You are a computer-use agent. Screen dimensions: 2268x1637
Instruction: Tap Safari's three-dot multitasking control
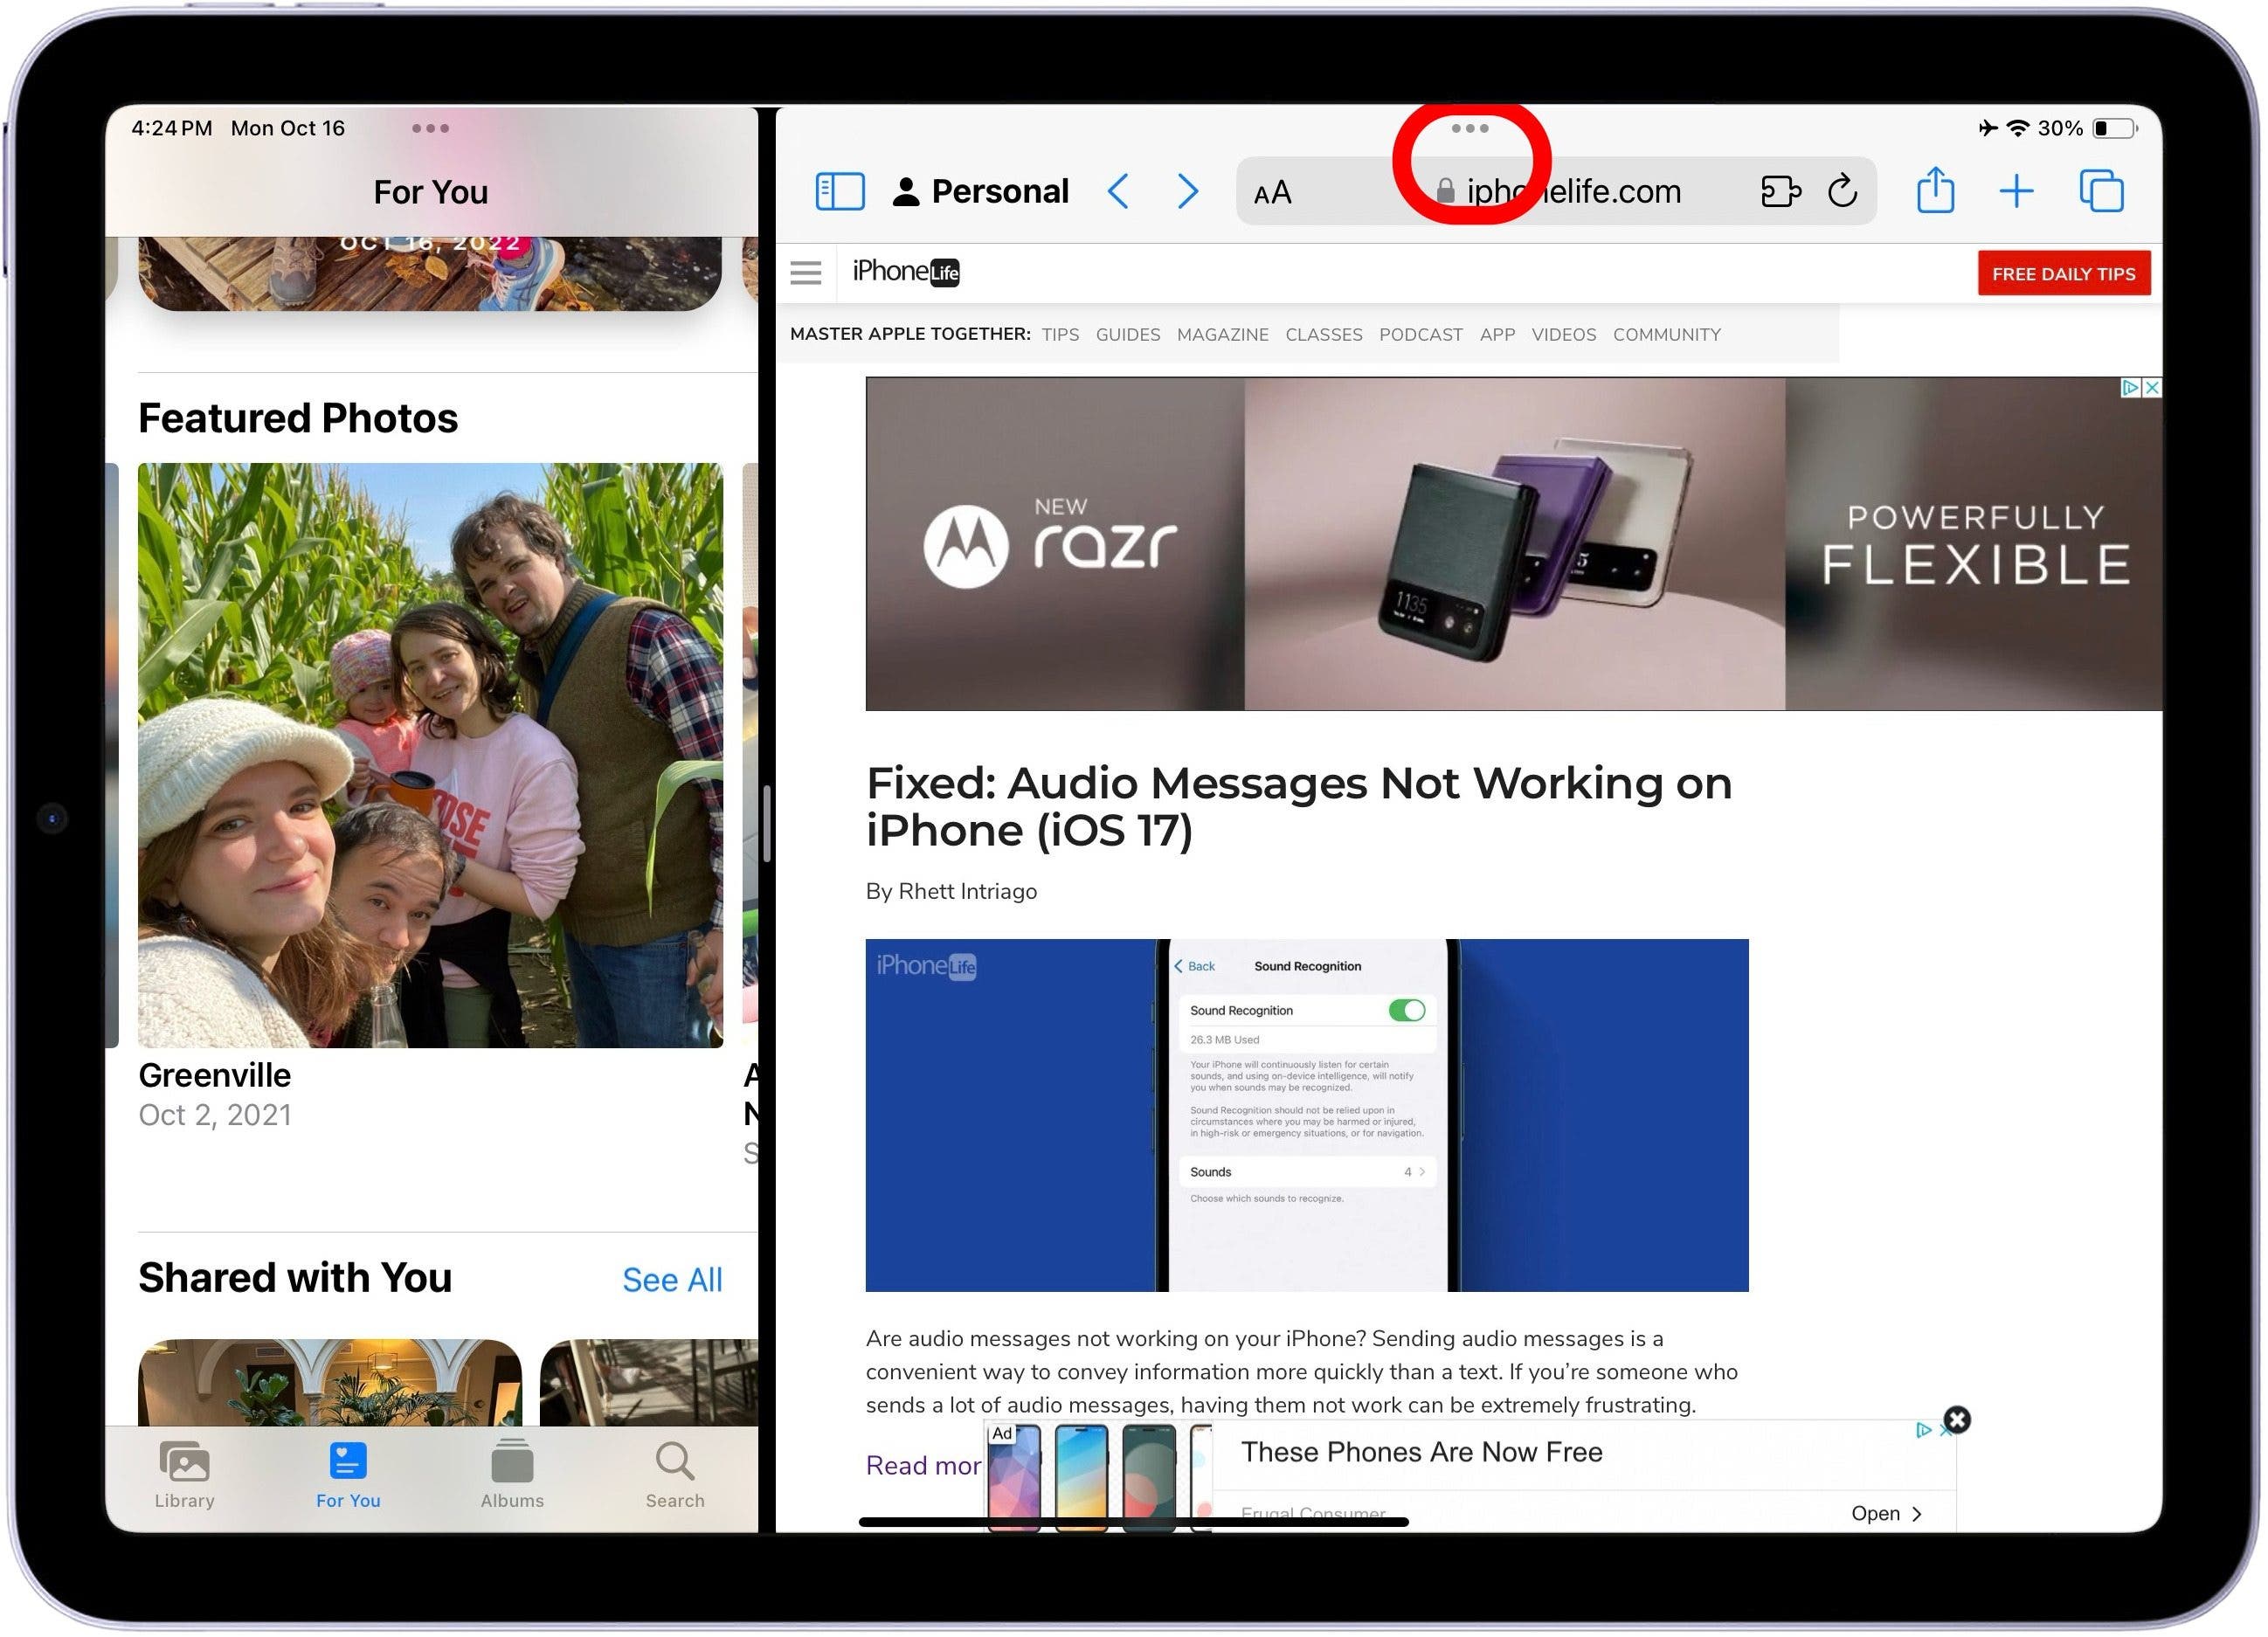[1469, 128]
